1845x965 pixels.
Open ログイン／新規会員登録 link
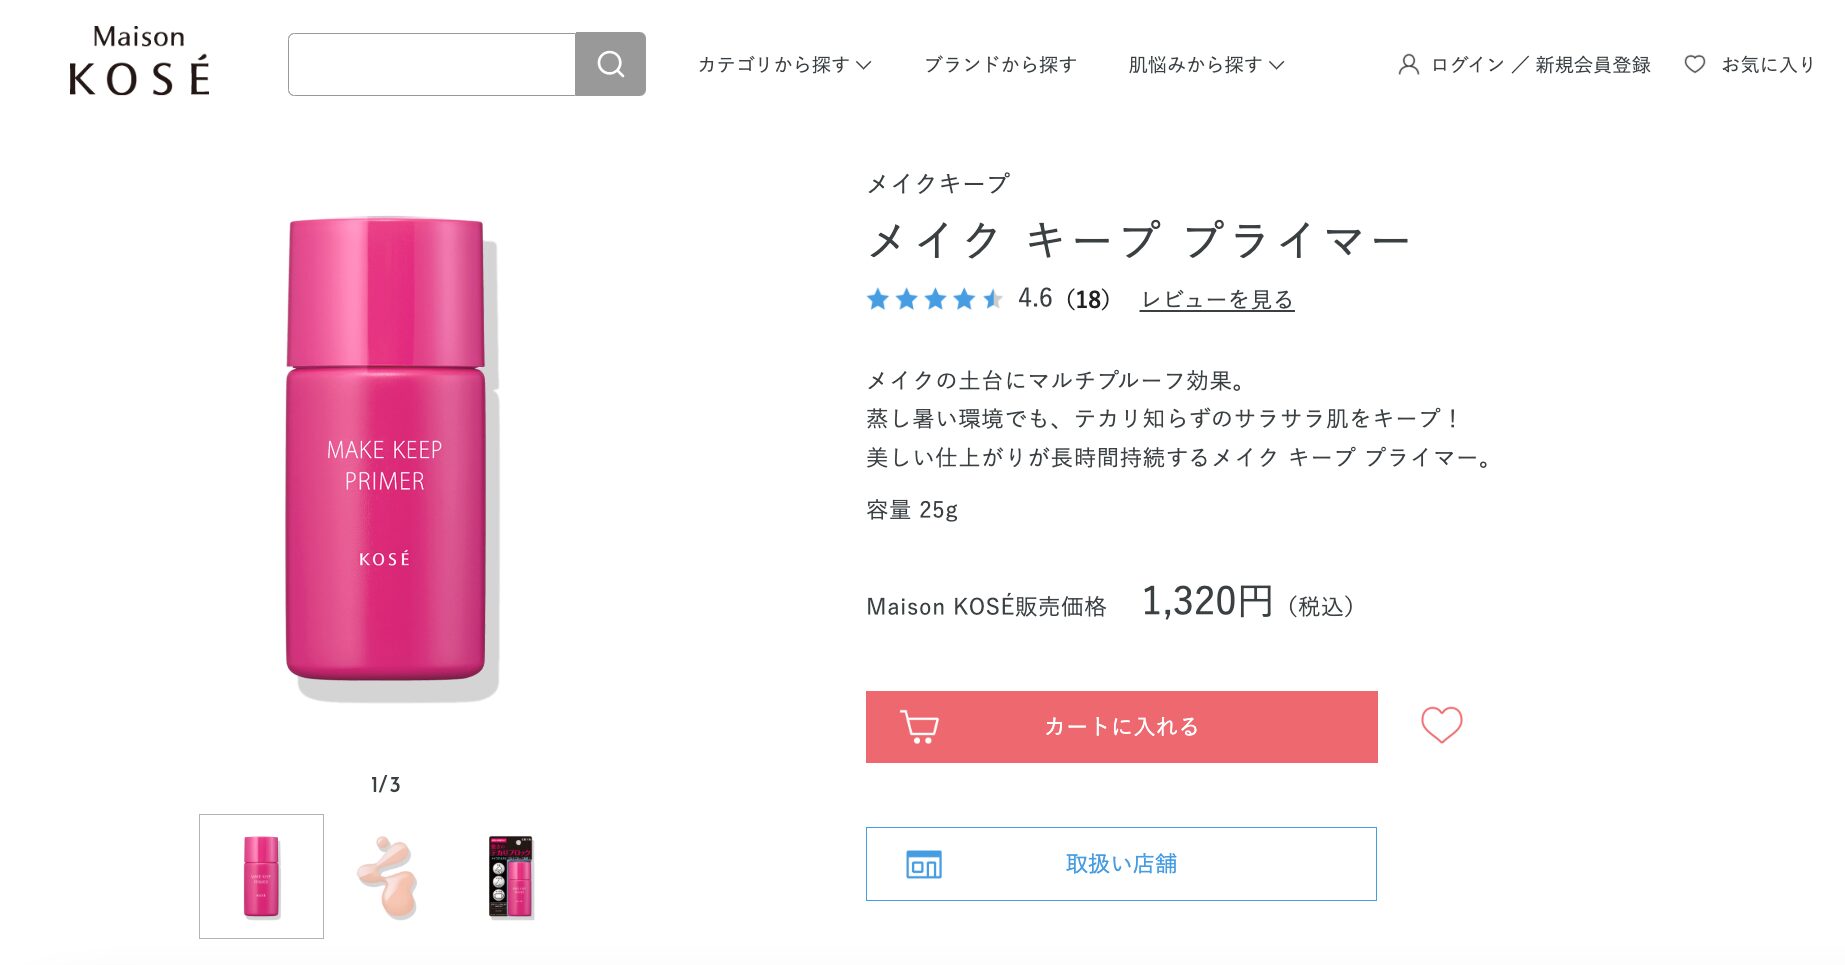click(1540, 65)
